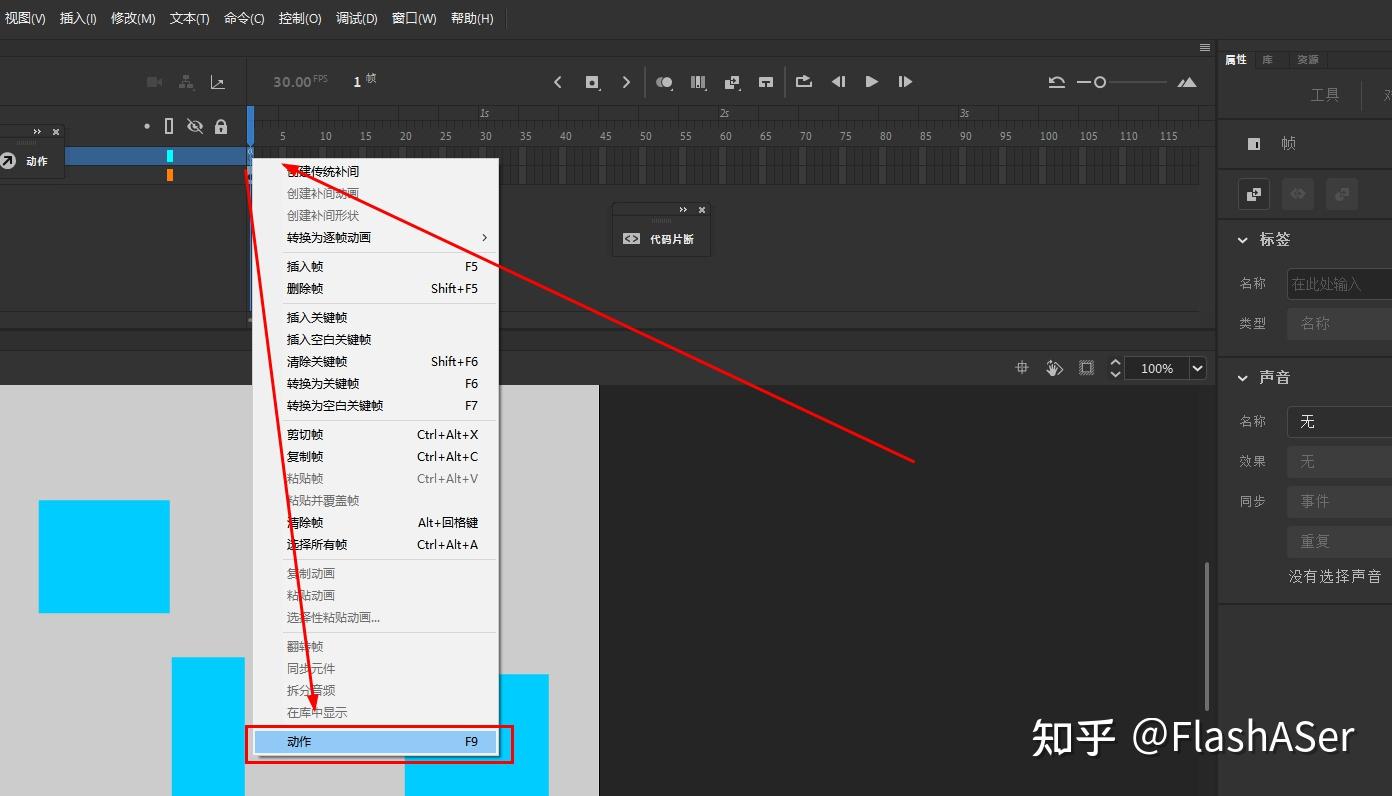Toggle lock all layers padlock

click(221, 126)
